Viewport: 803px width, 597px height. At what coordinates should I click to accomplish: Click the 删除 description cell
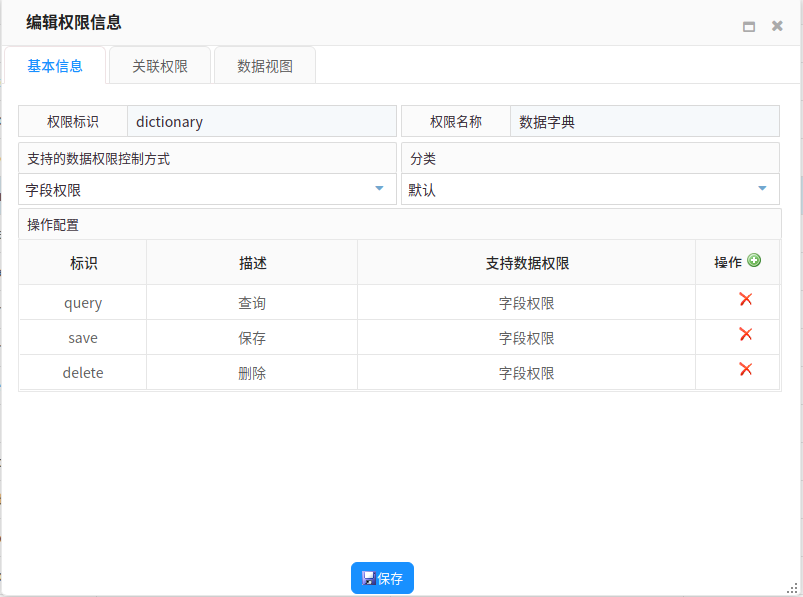[252, 373]
